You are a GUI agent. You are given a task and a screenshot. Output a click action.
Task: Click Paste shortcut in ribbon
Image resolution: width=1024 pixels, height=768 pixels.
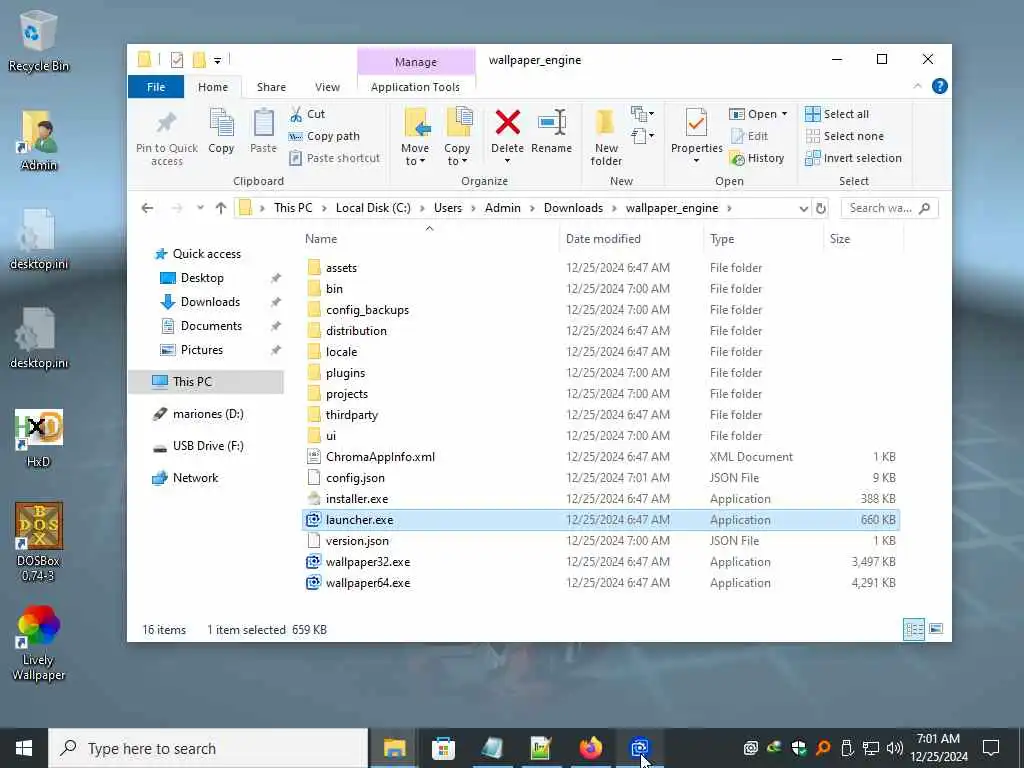pyautogui.click(x=334, y=158)
